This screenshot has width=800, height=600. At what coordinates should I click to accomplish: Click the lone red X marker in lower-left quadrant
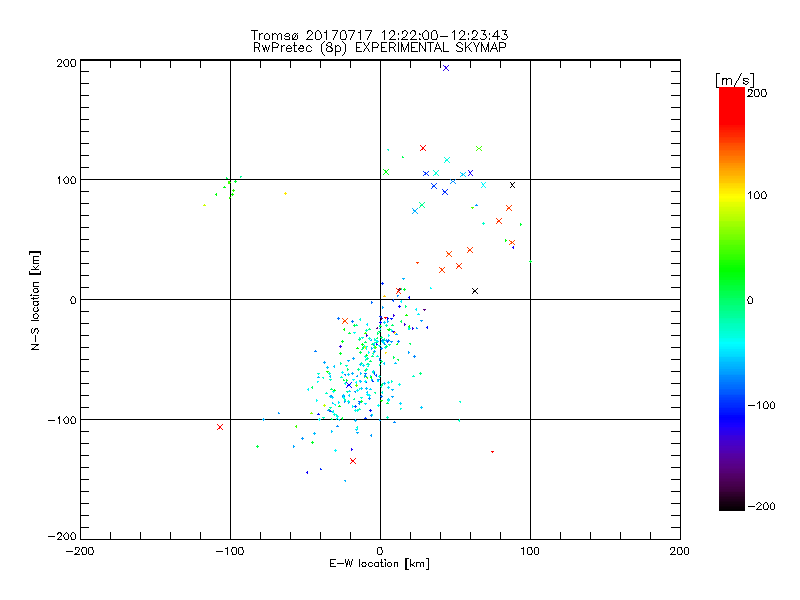[x=220, y=427]
